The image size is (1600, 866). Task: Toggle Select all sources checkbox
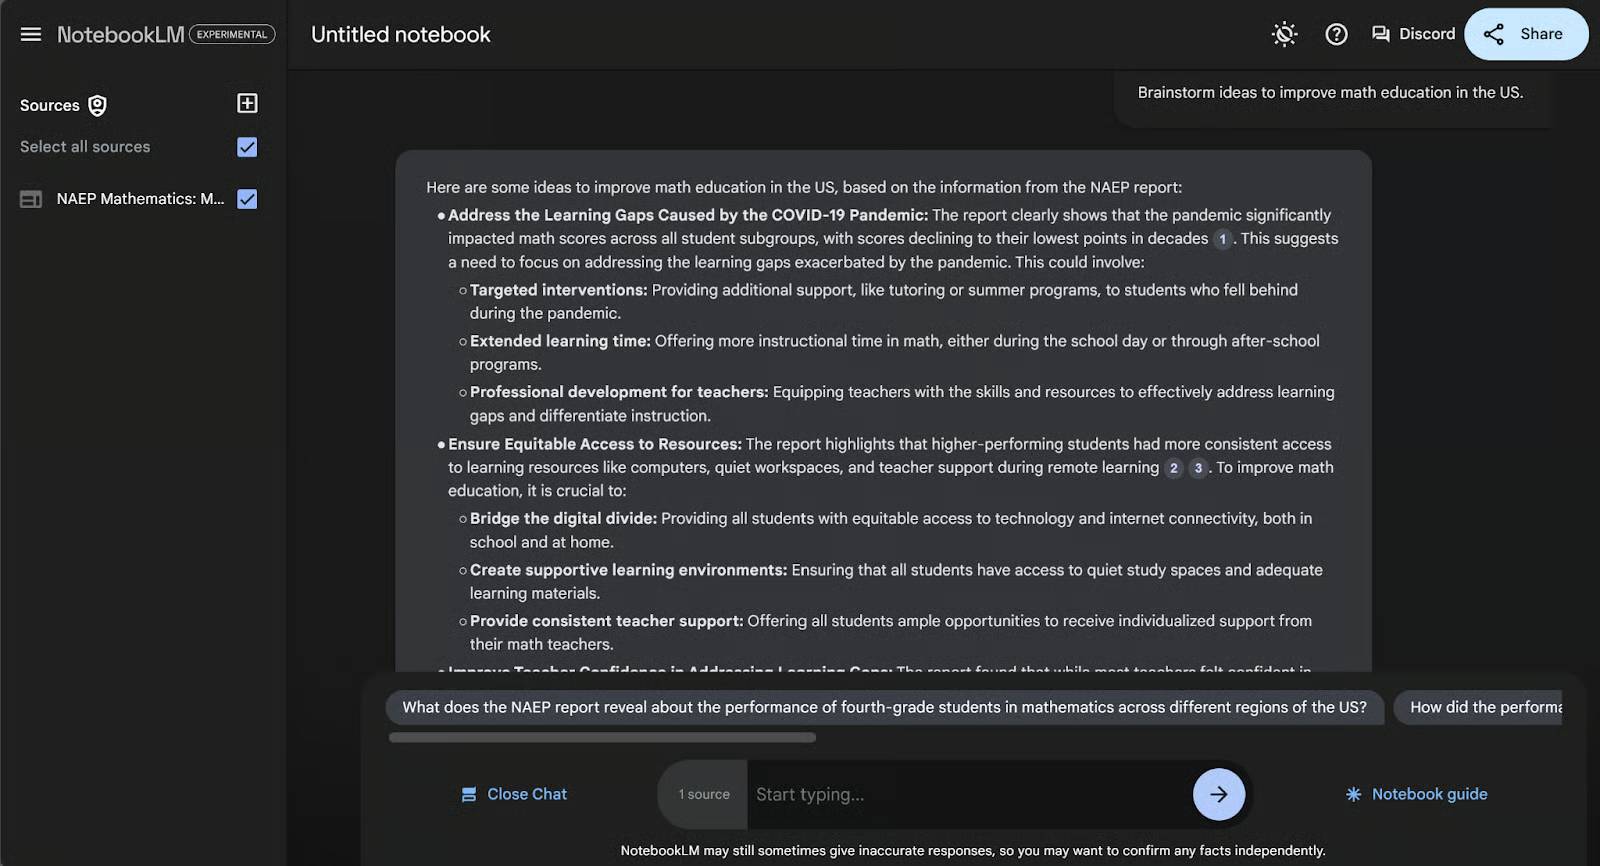[x=247, y=147]
